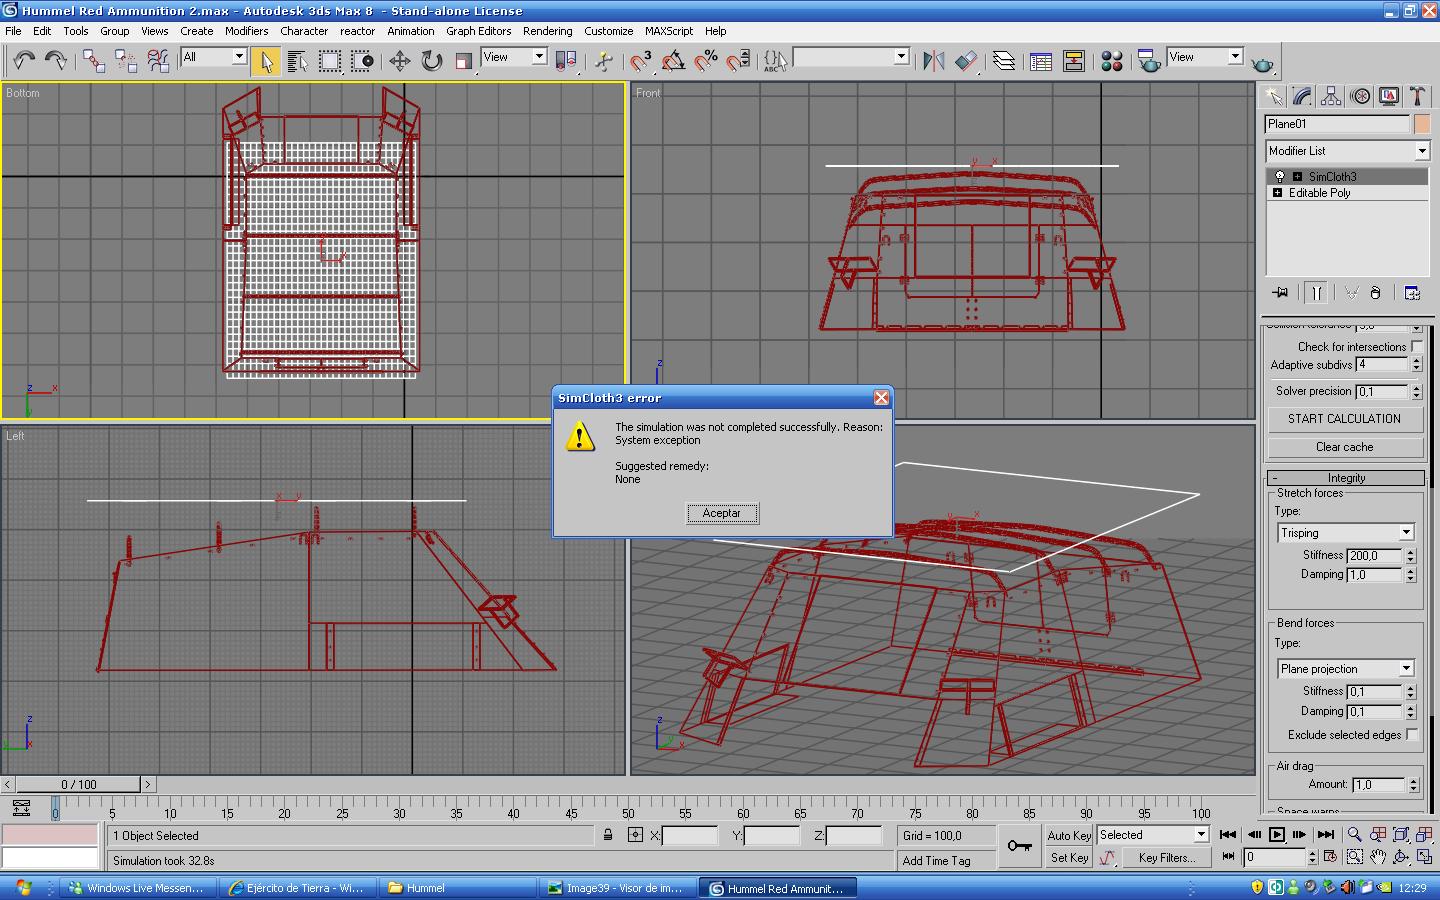The width and height of the screenshot is (1440, 900).
Task: Click the Undo arrow in the main toolbar
Action: pos(24,61)
